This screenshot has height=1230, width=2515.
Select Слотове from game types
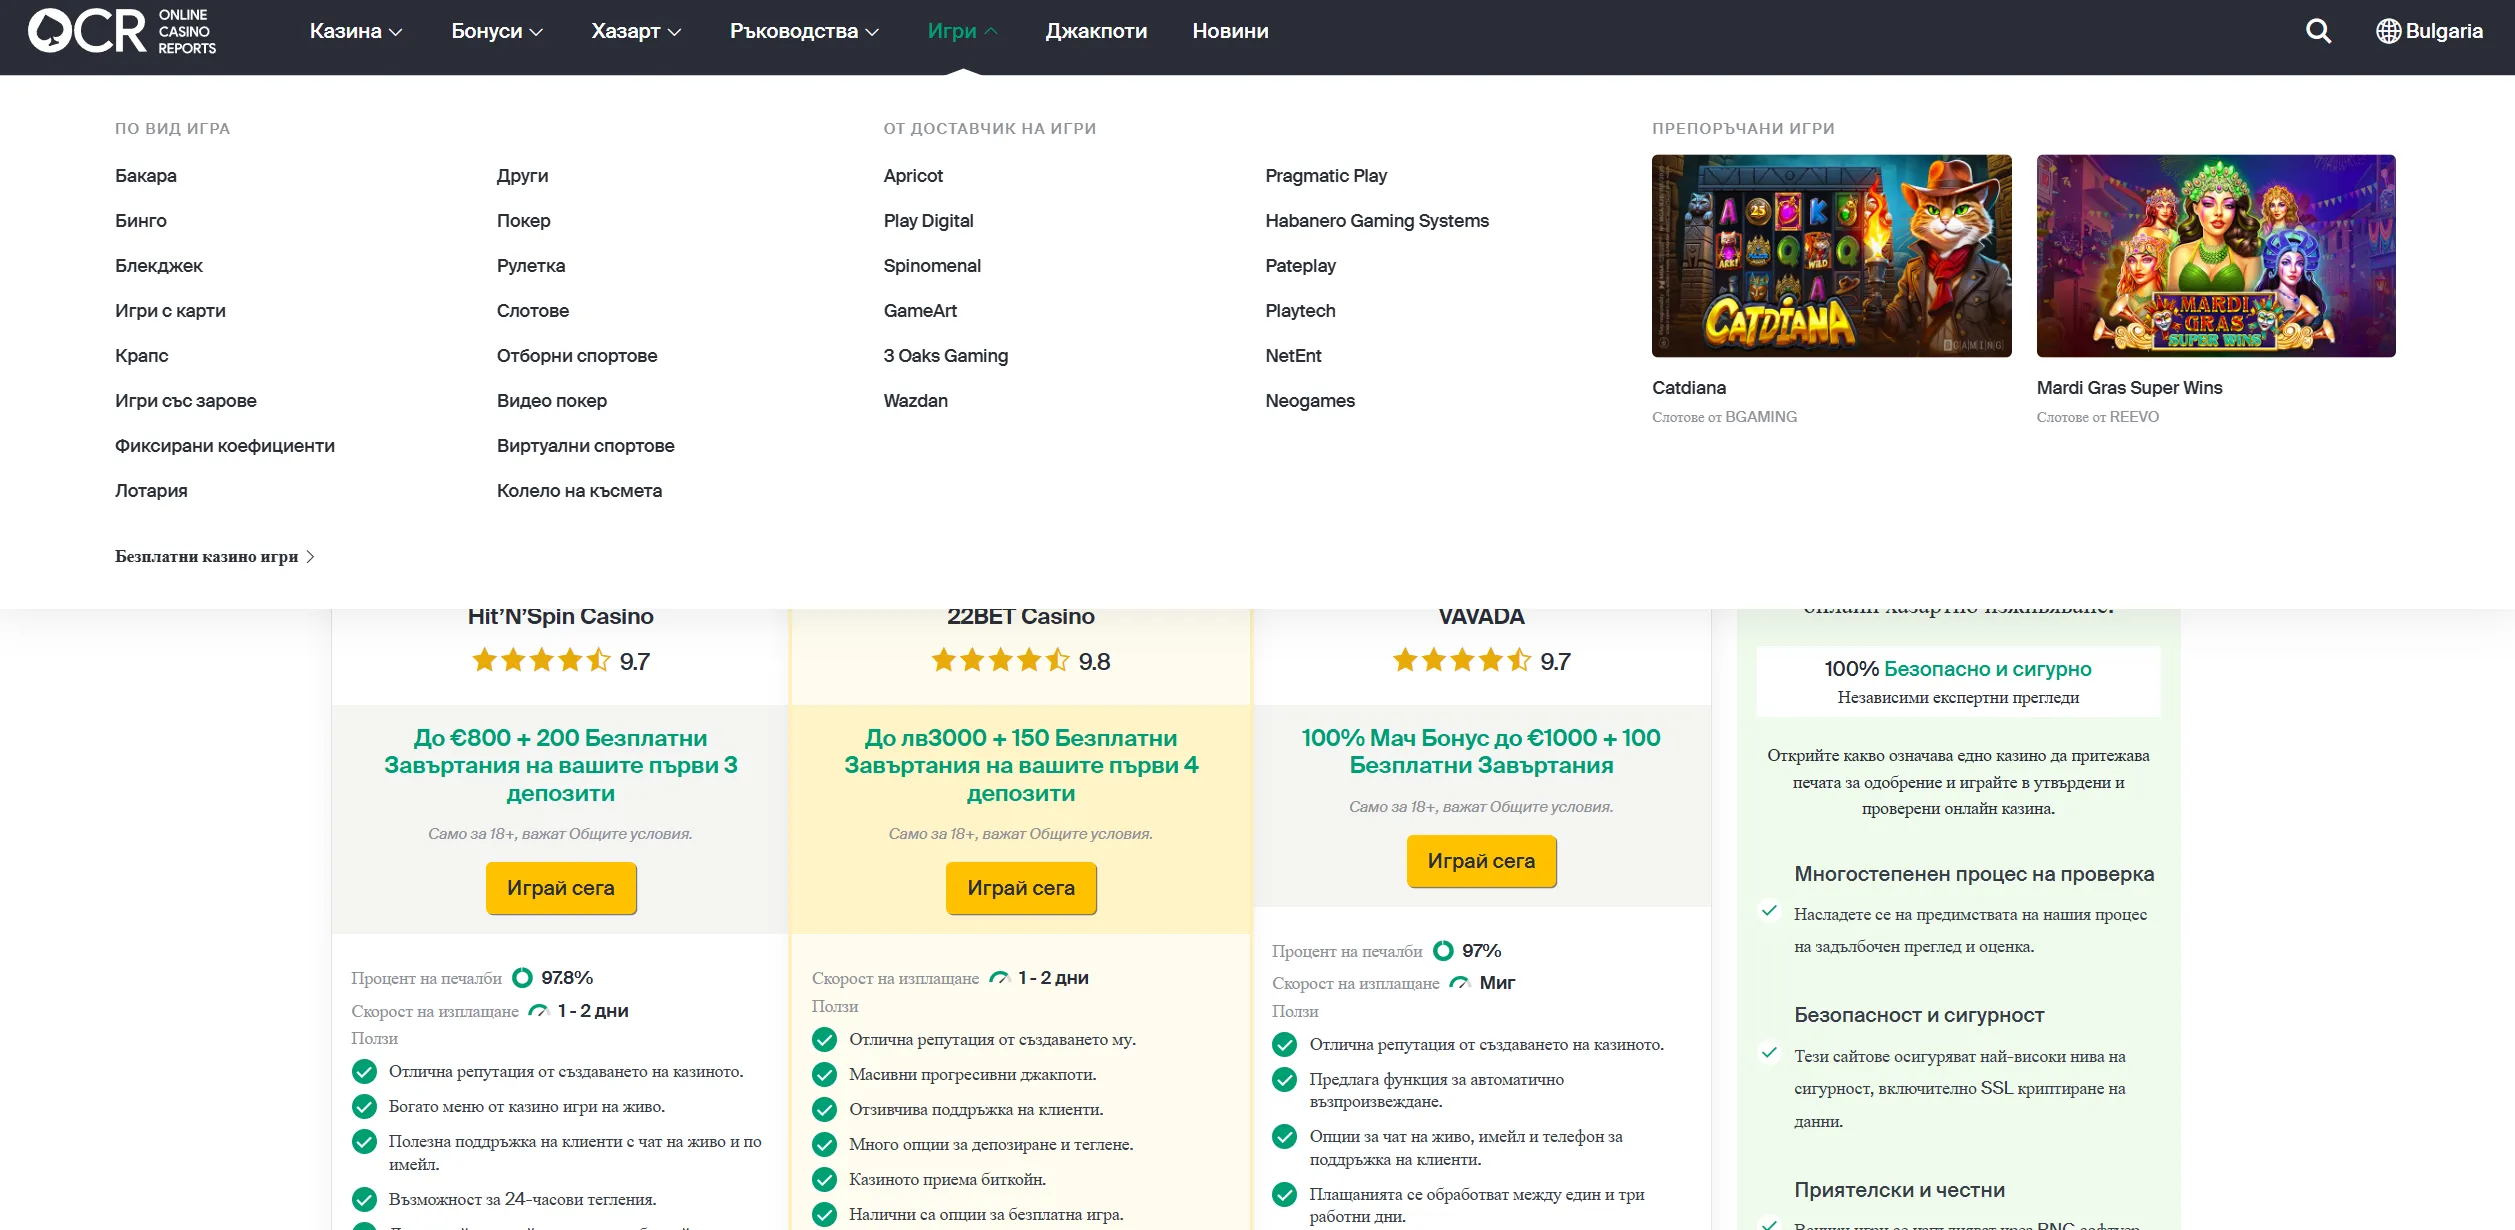(x=533, y=311)
